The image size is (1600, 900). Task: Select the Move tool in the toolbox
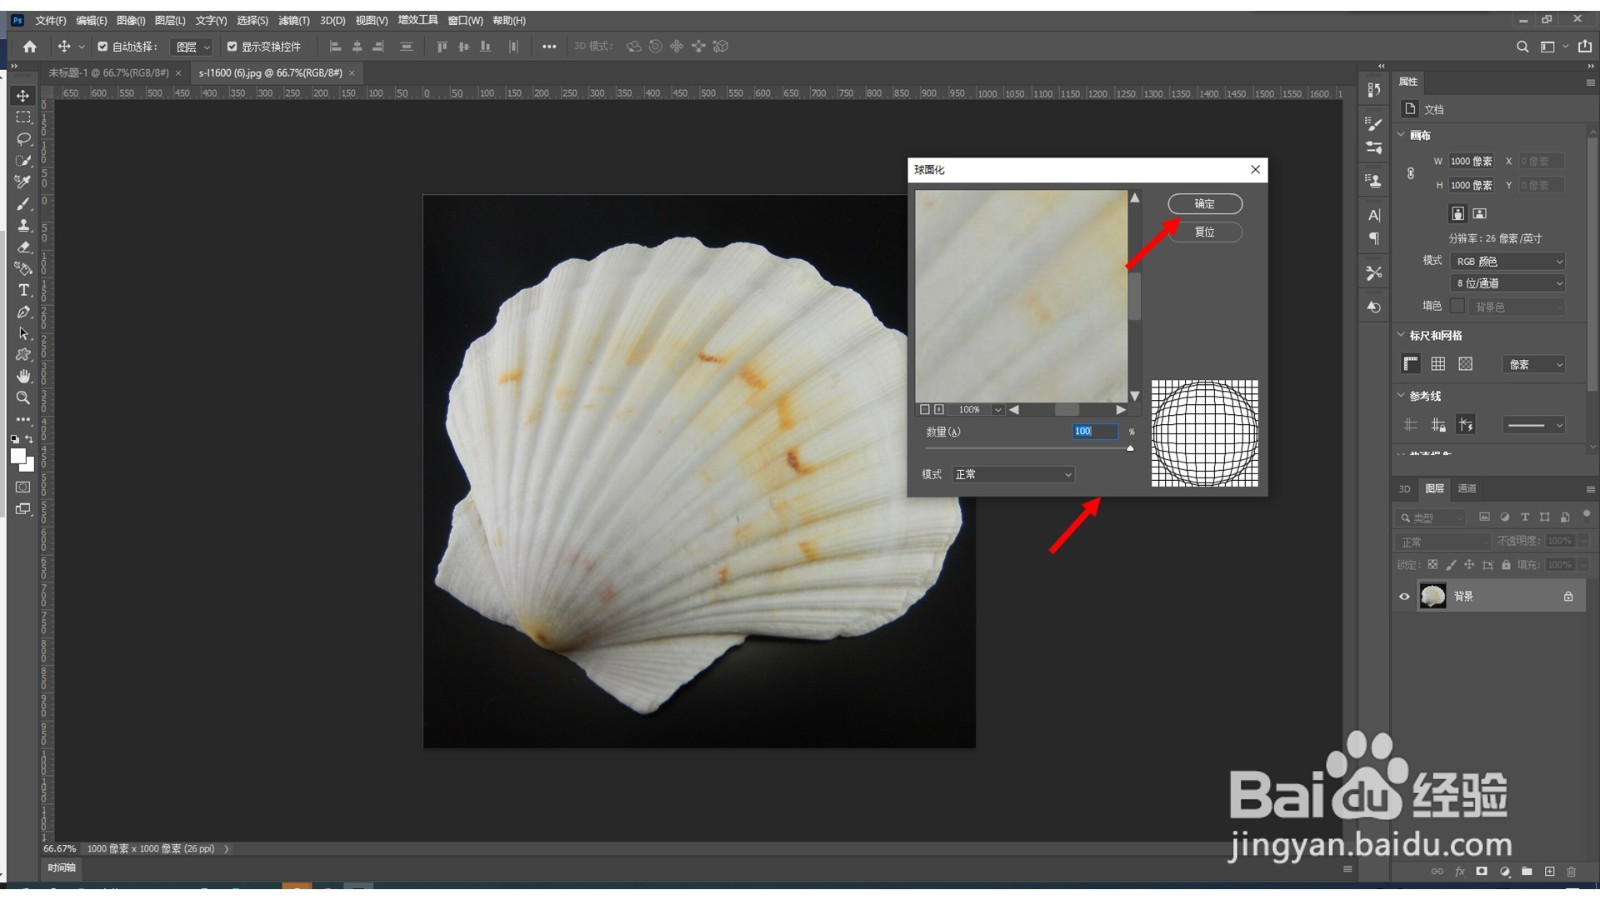click(23, 96)
